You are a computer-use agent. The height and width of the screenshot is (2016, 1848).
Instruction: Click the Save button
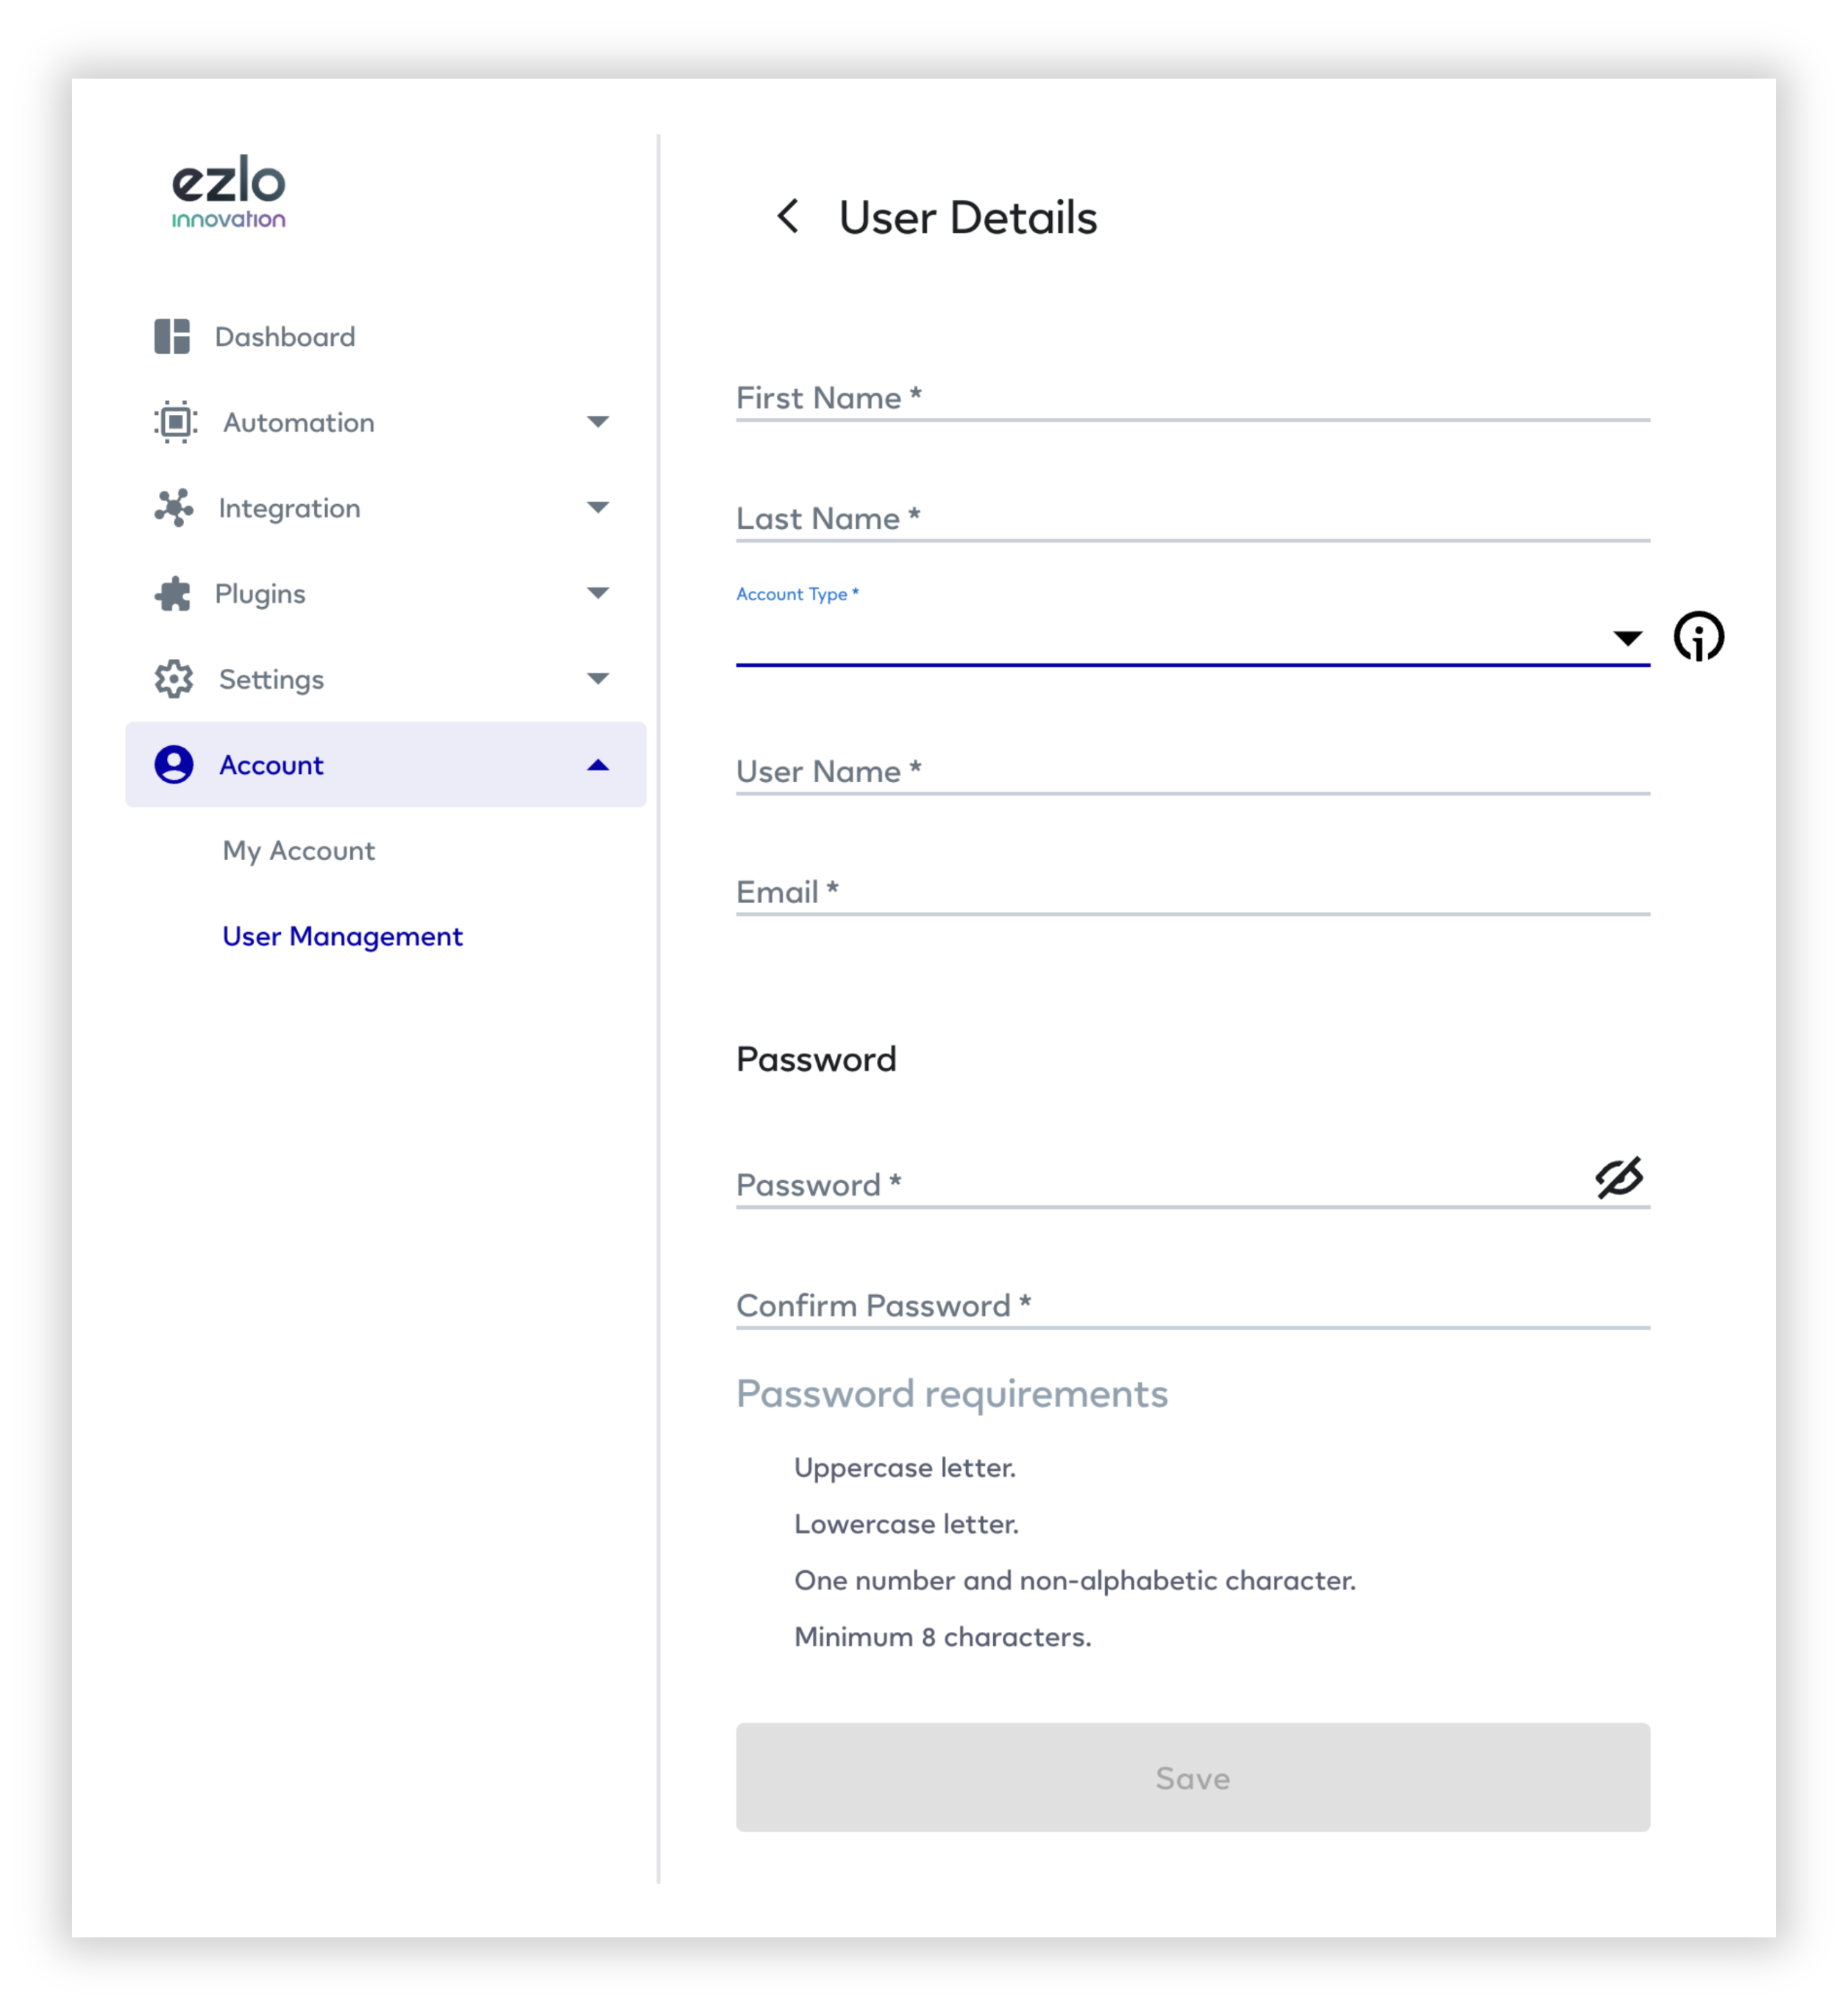click(x=1193, y=1777)
